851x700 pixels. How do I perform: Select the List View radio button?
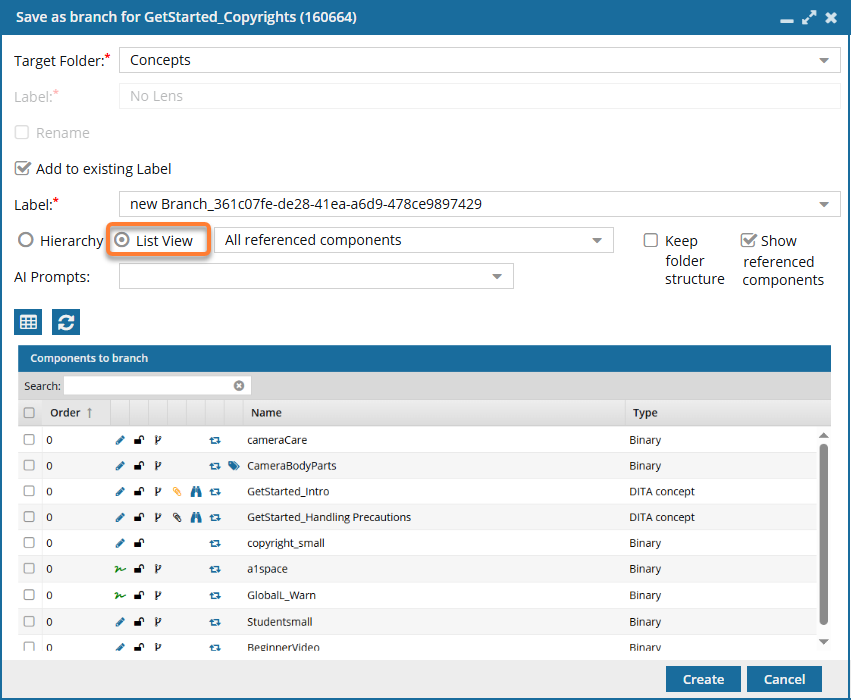tap(122, 240)
